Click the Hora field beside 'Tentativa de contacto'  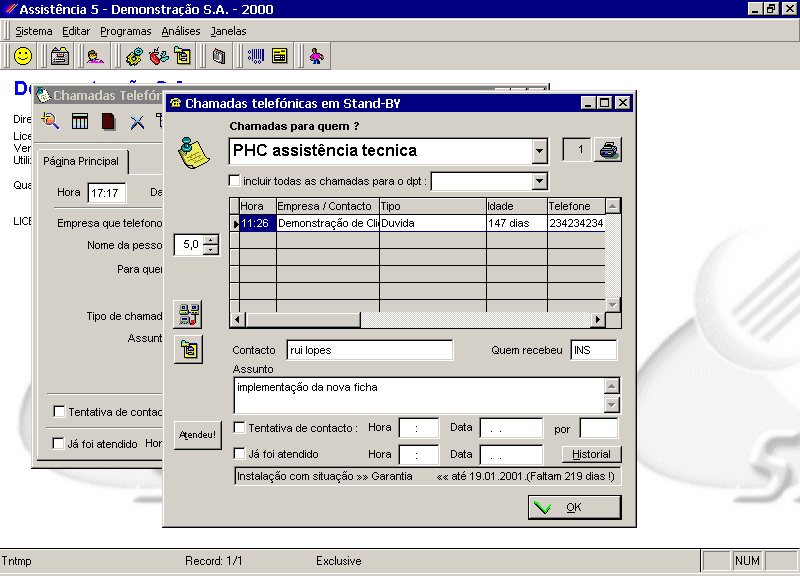(x=419, y=428)
